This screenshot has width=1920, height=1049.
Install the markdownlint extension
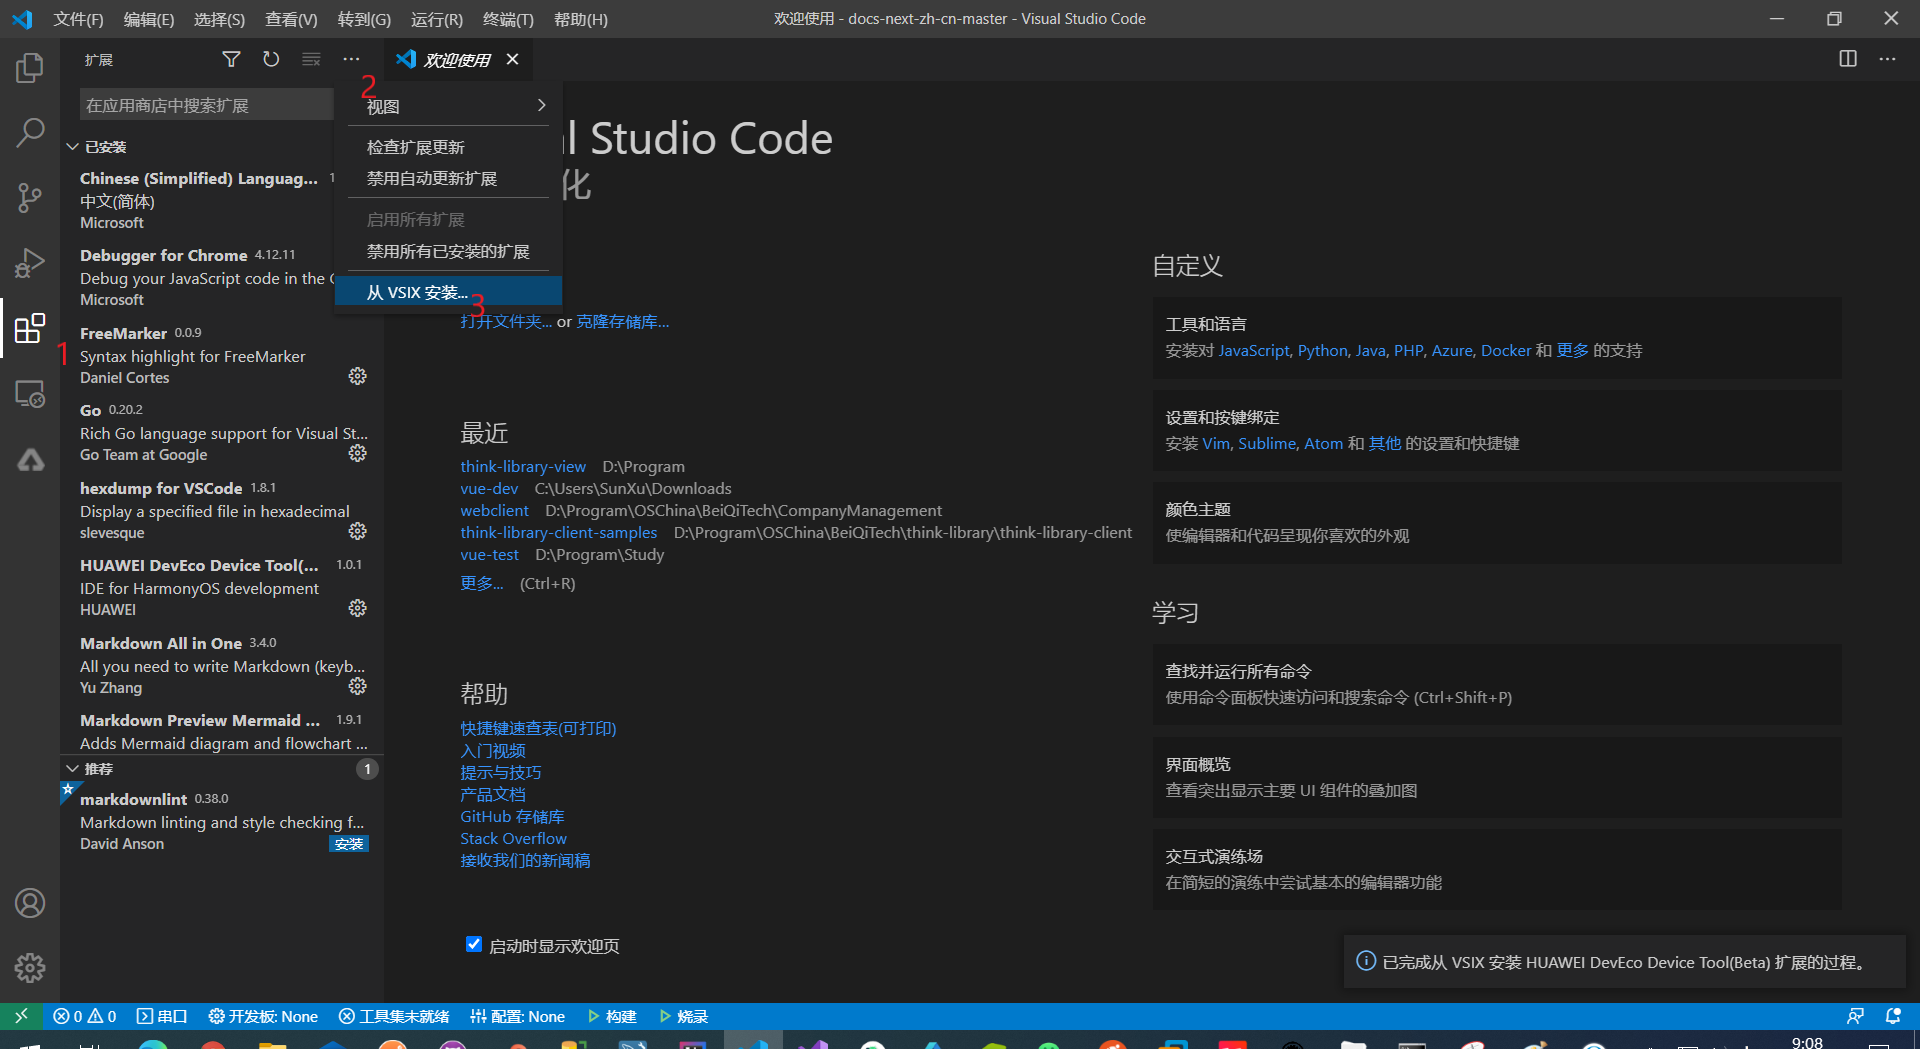coord(349,844)
